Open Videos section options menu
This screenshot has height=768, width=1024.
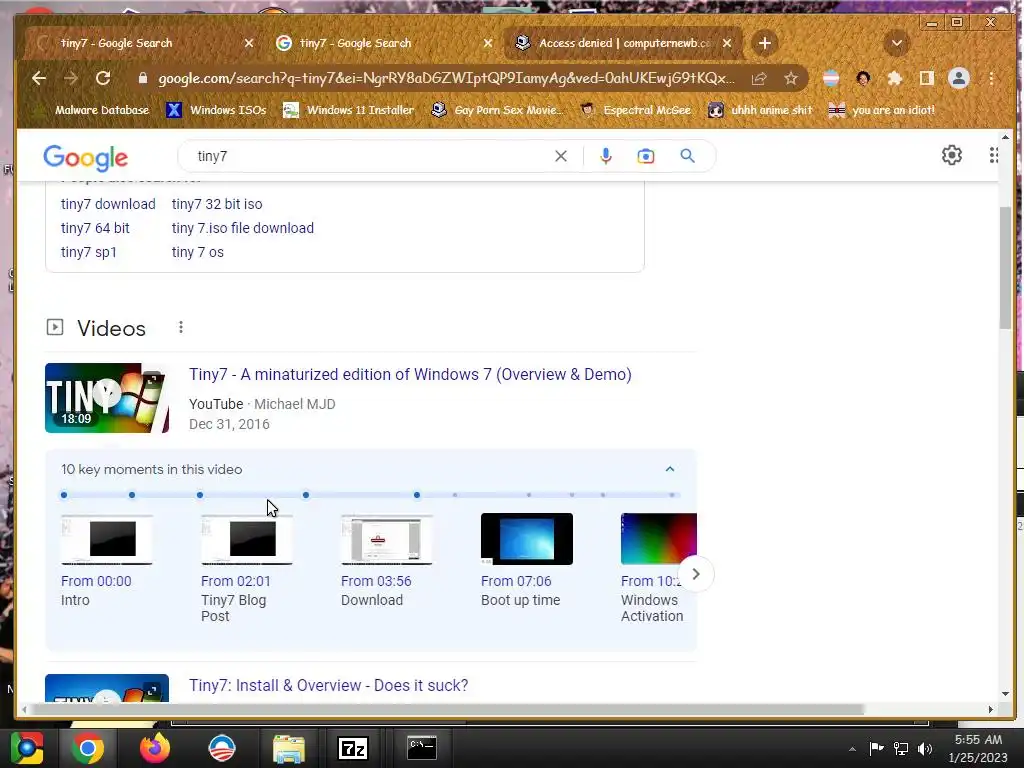pos(181,327)
